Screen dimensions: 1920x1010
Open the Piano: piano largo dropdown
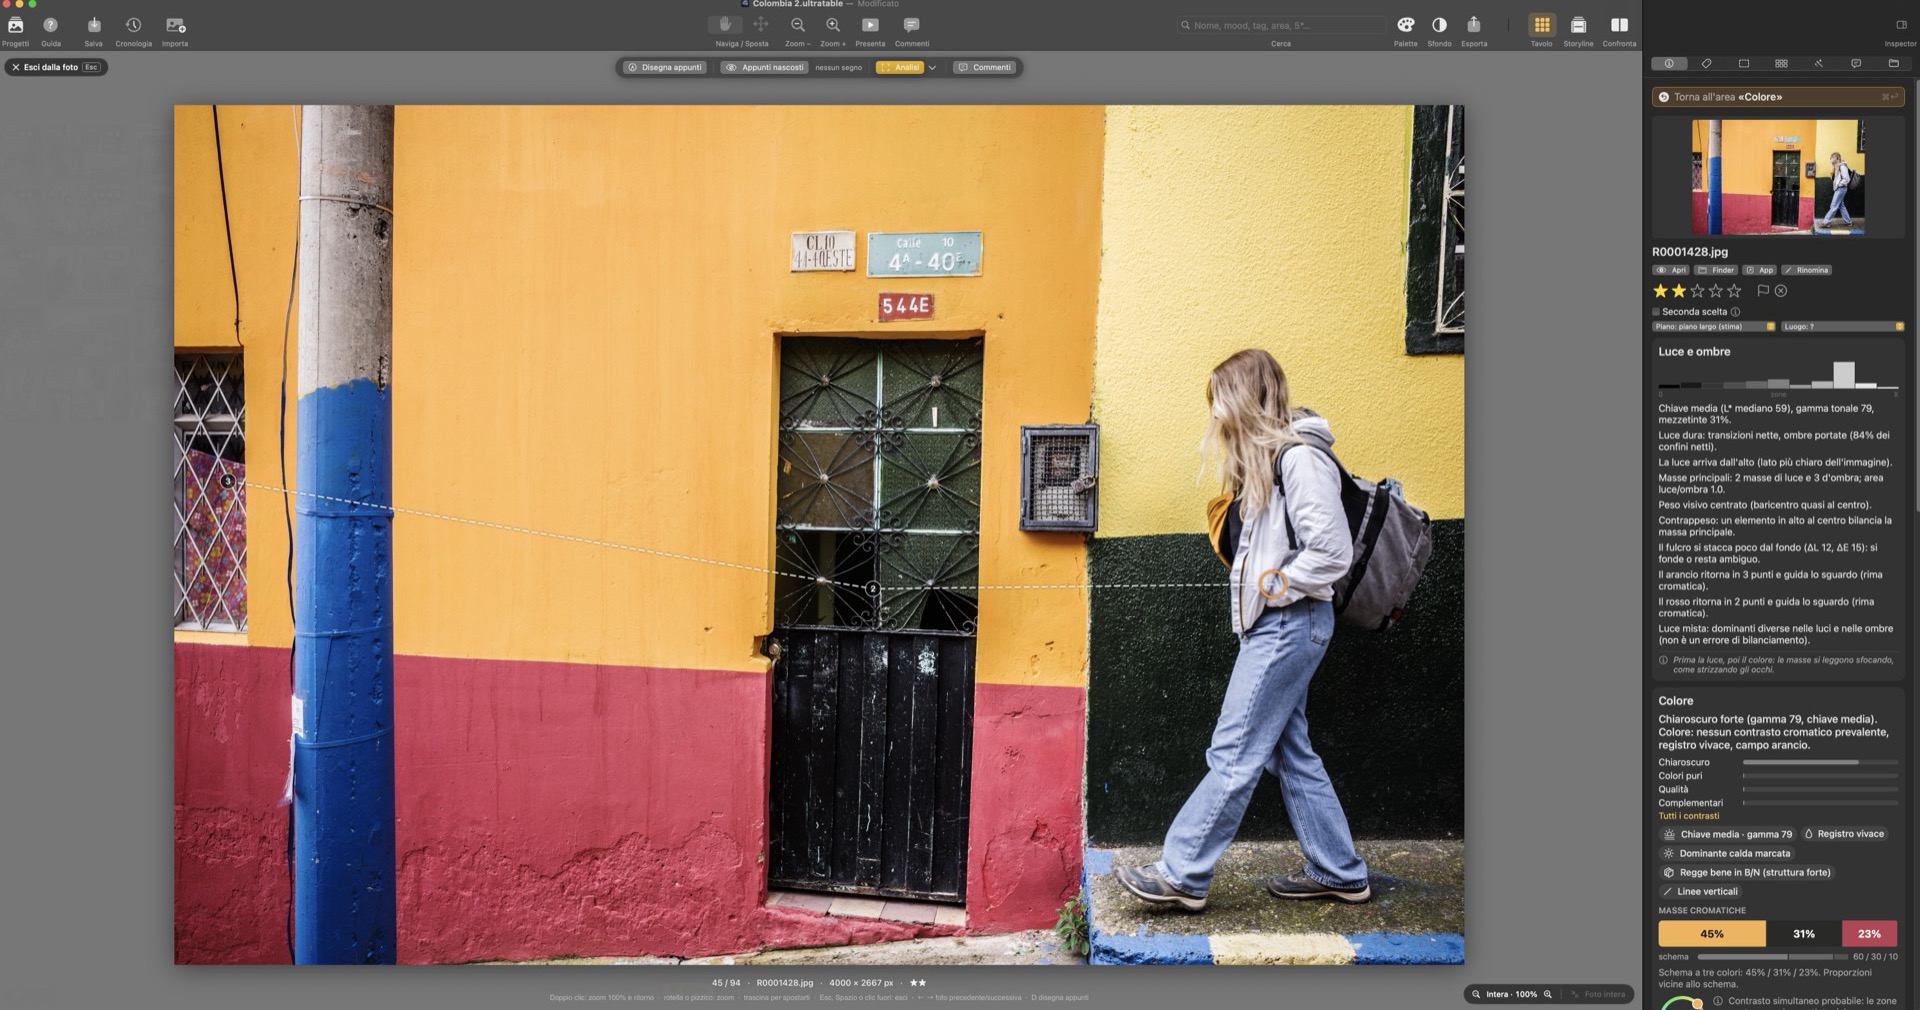[1714, 327]
